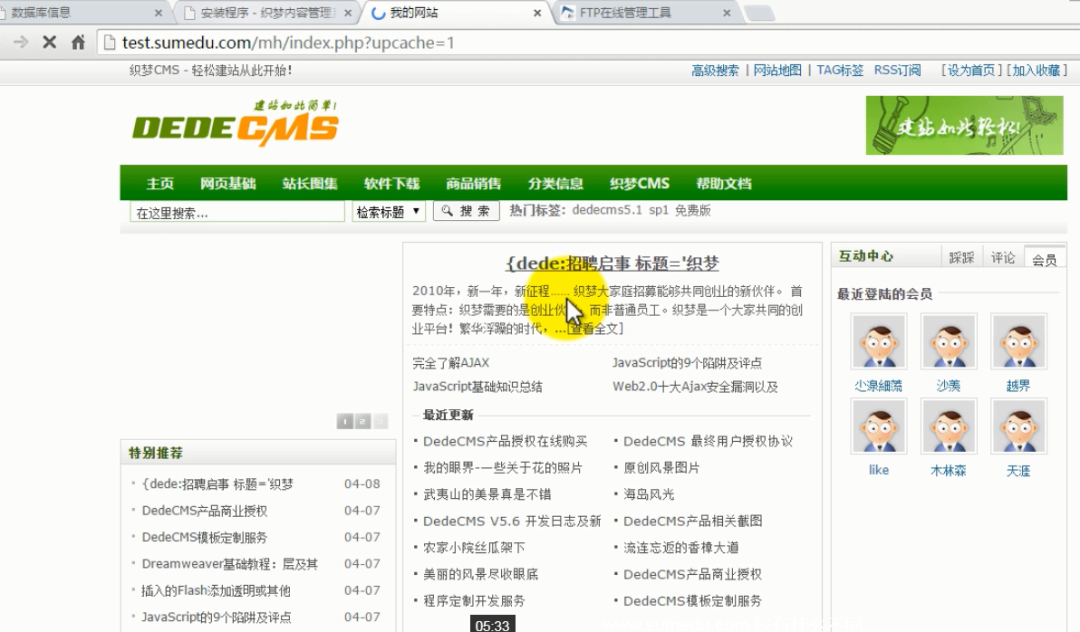Select slideshow page 1 indicator
Image resolution: width=1080 pixels, height=632 pixels.
[x=345, y=421]
